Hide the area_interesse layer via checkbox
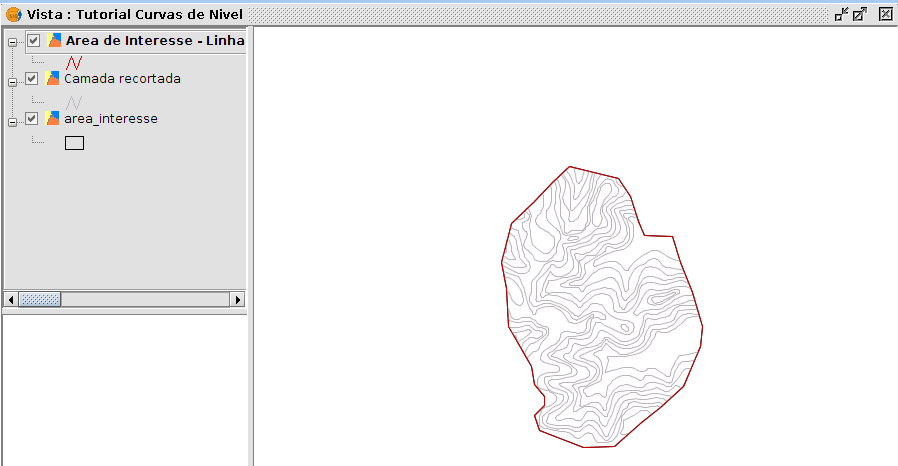 click(x=33, y=119)
